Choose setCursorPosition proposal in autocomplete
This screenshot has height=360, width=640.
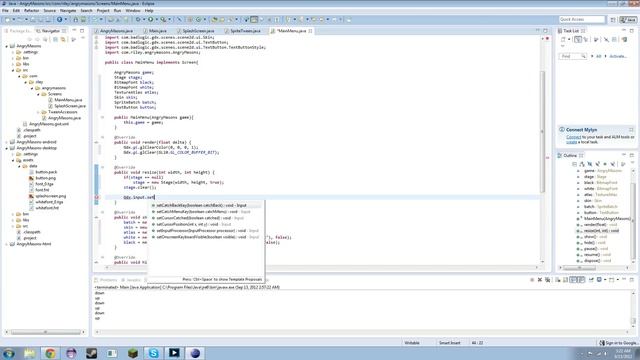click(206, 224)
